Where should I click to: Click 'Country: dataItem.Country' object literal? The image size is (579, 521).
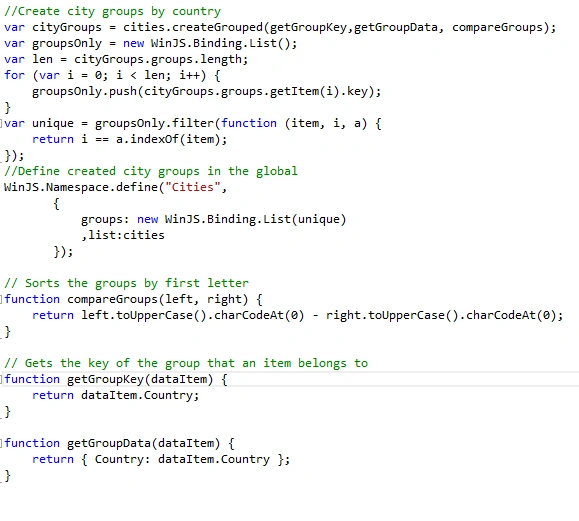[x=182, y=459]
